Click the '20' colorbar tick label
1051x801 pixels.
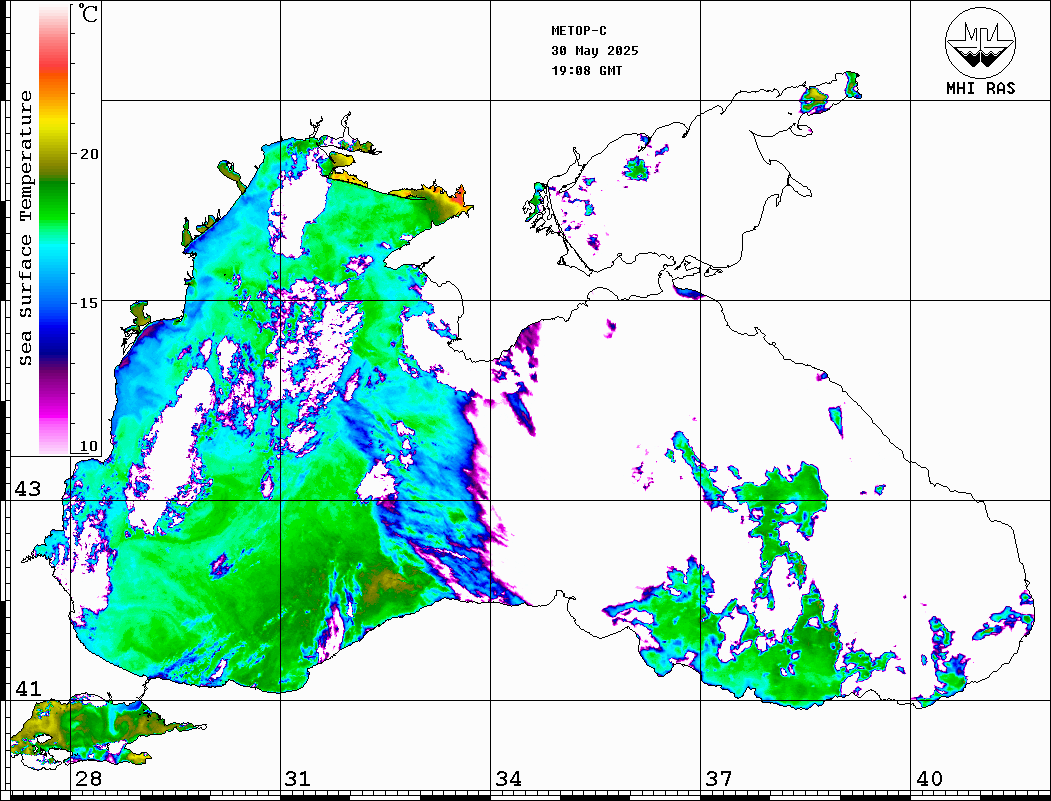(88, 154)
